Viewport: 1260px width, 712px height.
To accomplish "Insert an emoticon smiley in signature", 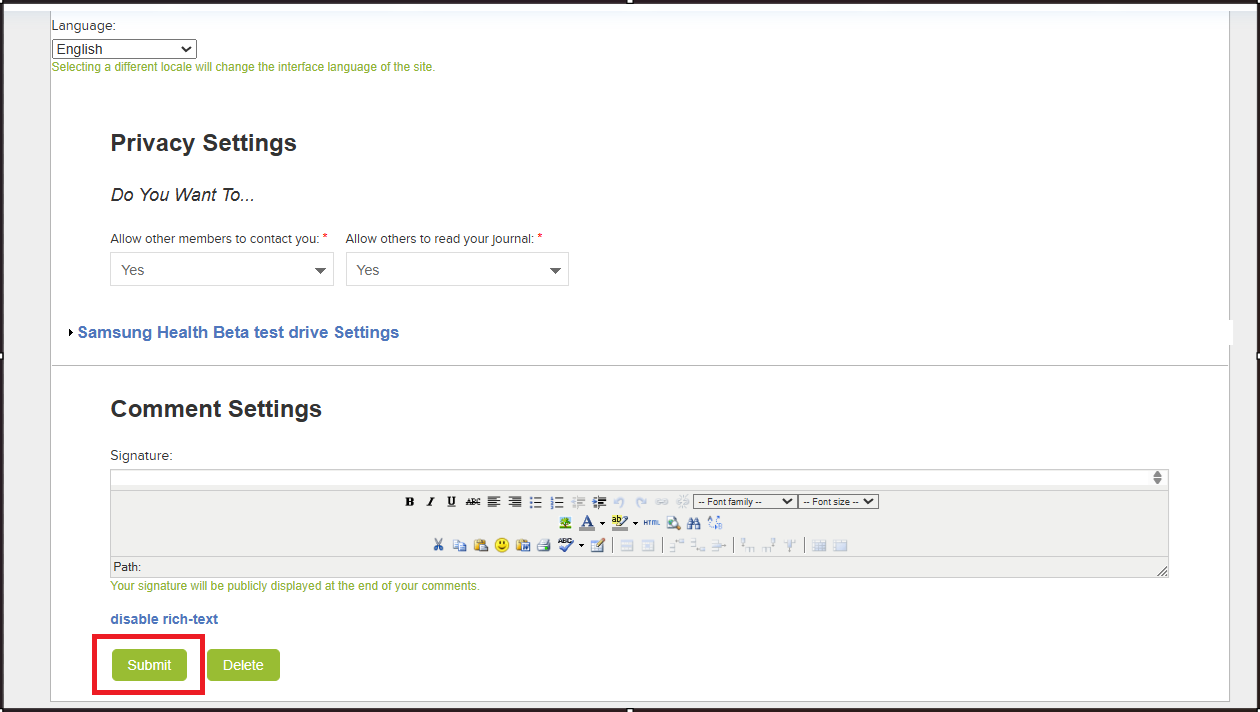I will coord(502,546).
